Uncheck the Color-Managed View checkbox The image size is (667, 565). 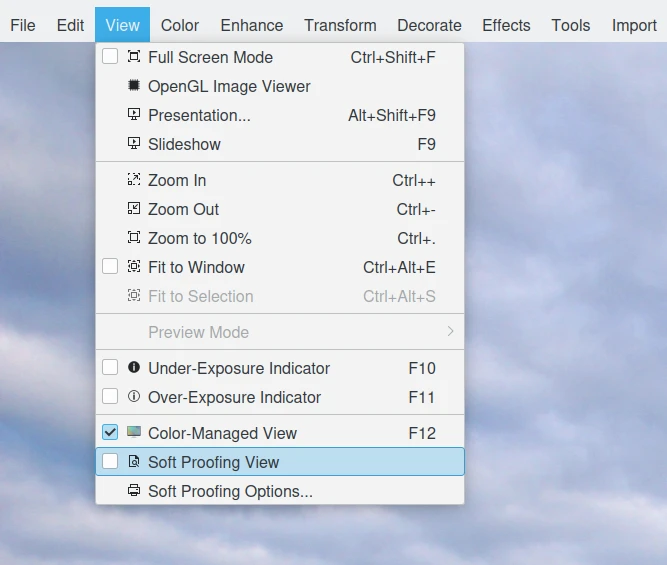pos(110,433)
